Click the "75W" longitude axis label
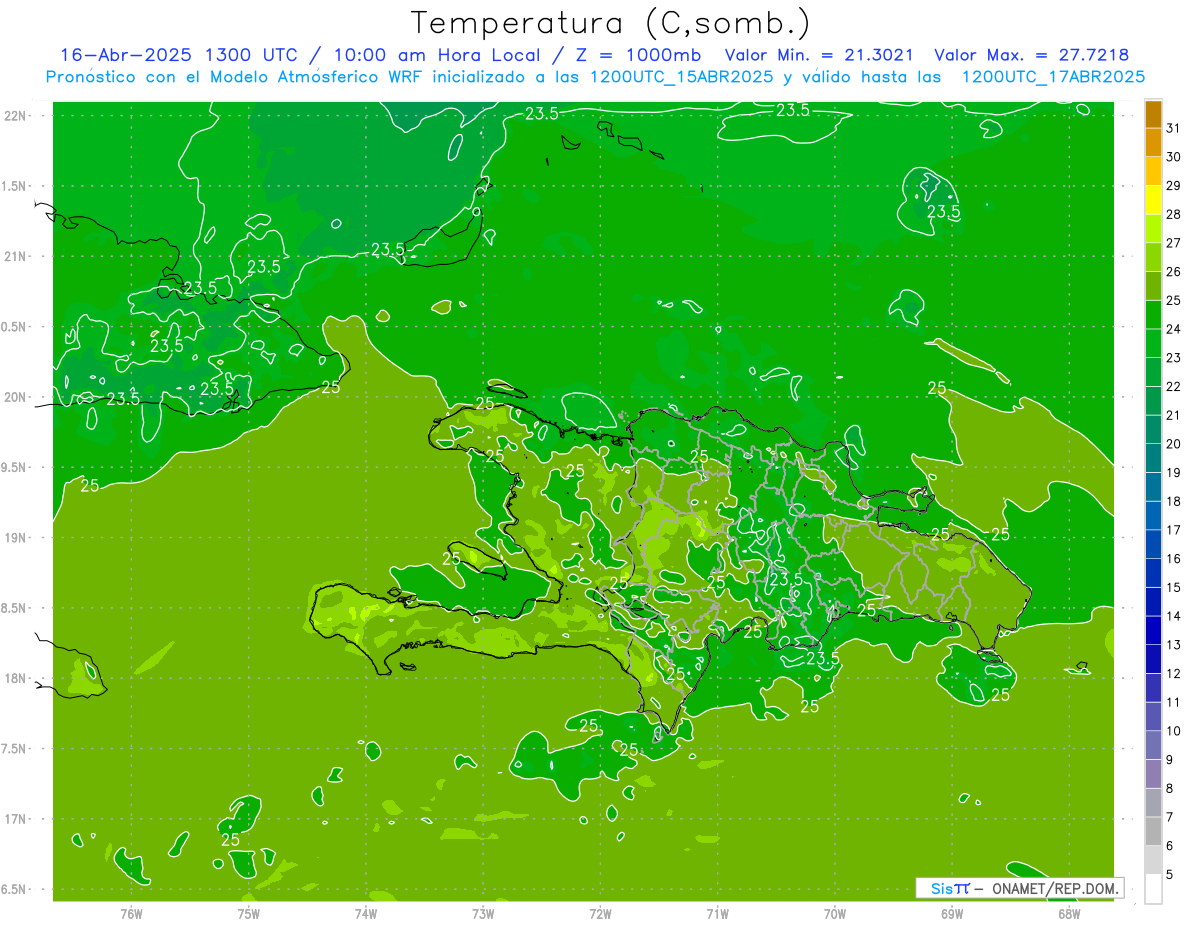1200x927 pixels. [248, 914]
